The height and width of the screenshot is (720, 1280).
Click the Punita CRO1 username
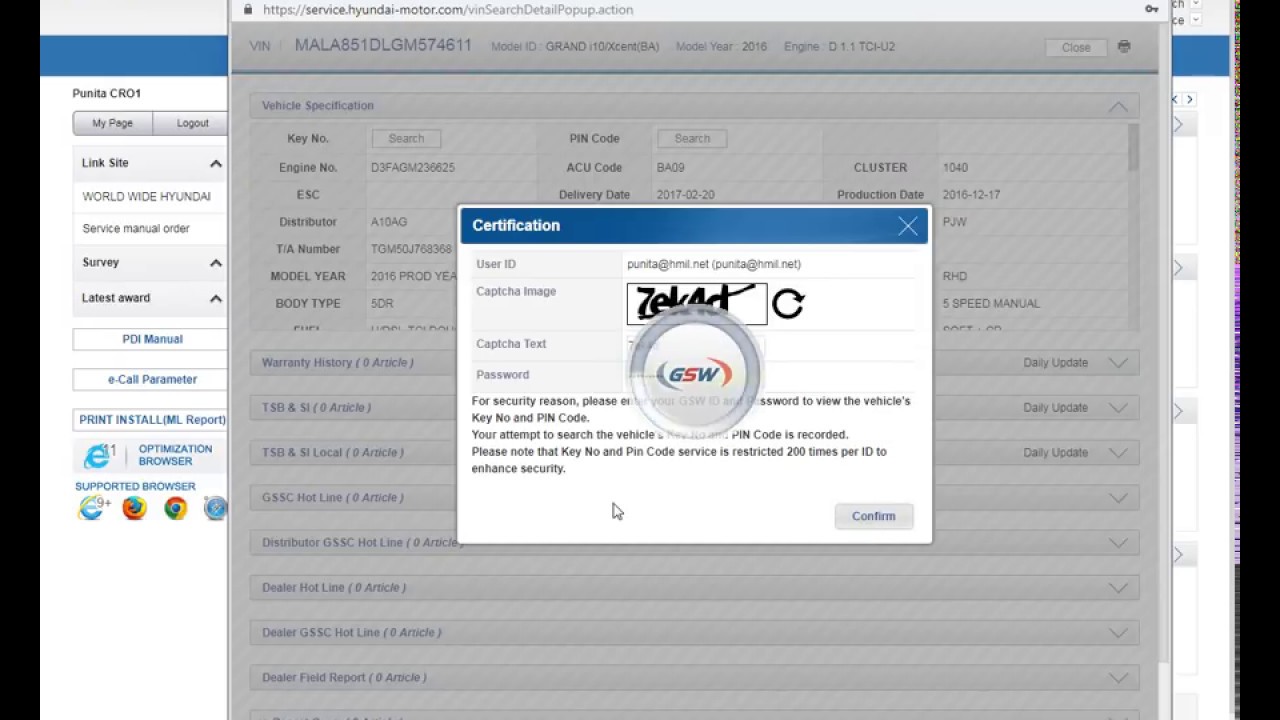[x=107, y=94]
